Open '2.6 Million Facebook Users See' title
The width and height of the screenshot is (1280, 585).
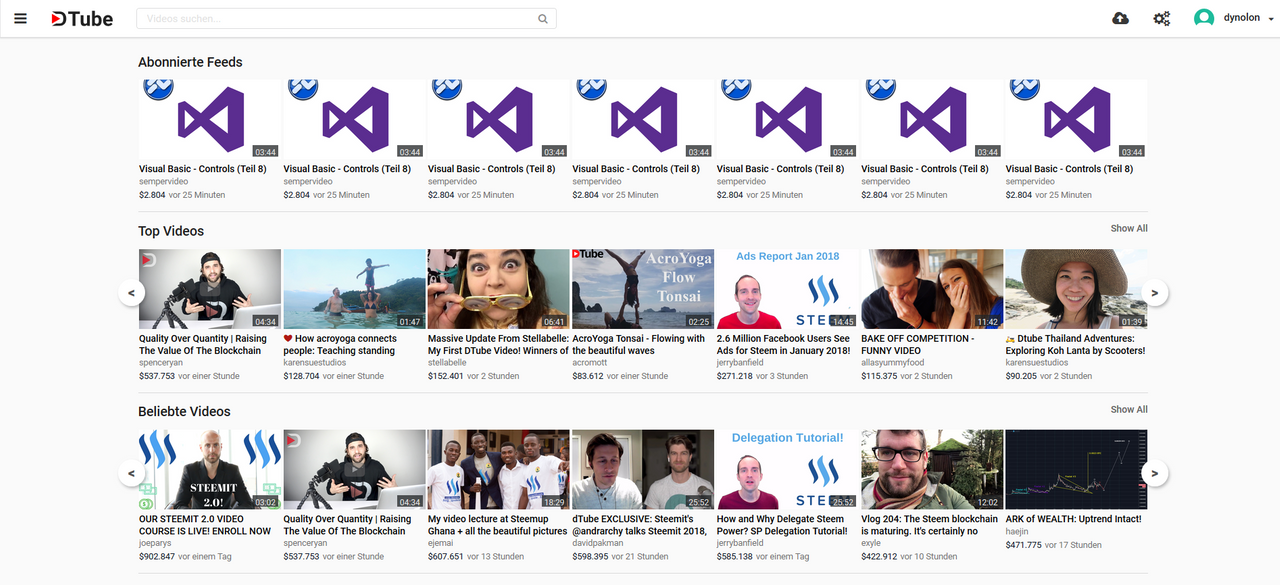pos(784,345)
